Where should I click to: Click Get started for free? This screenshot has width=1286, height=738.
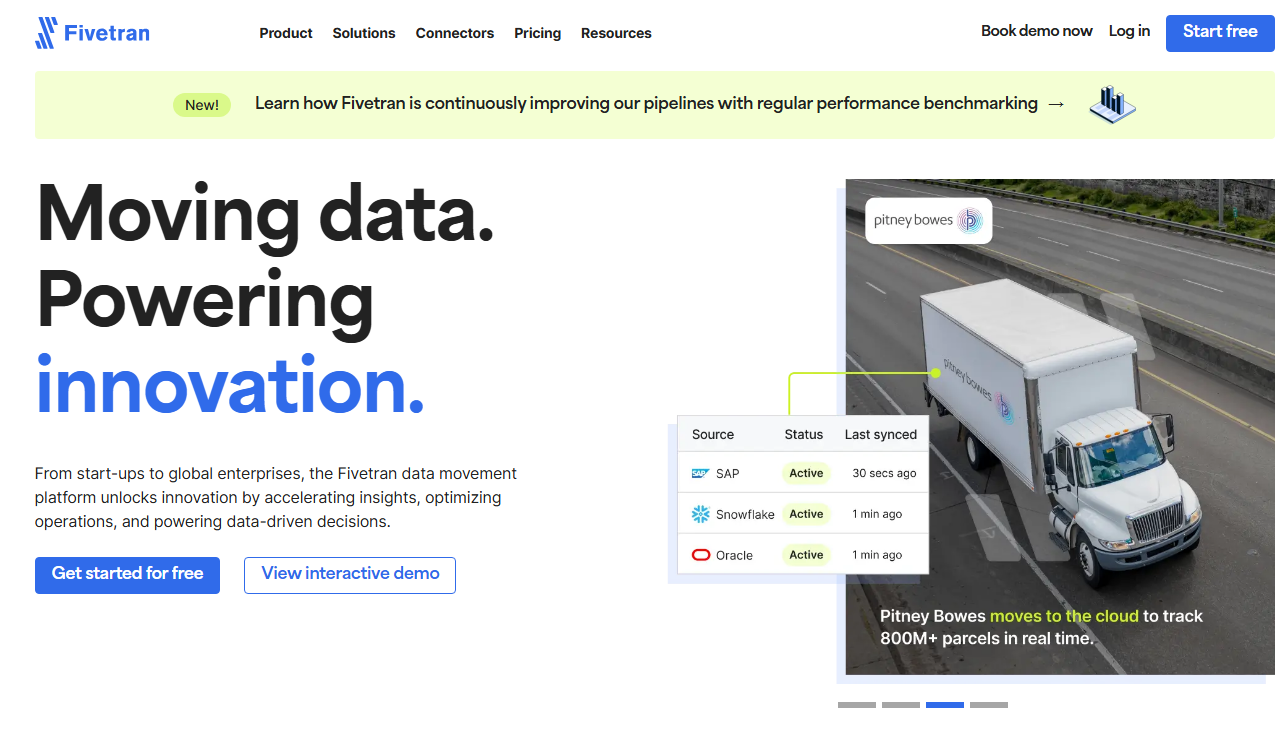(127, 574)
